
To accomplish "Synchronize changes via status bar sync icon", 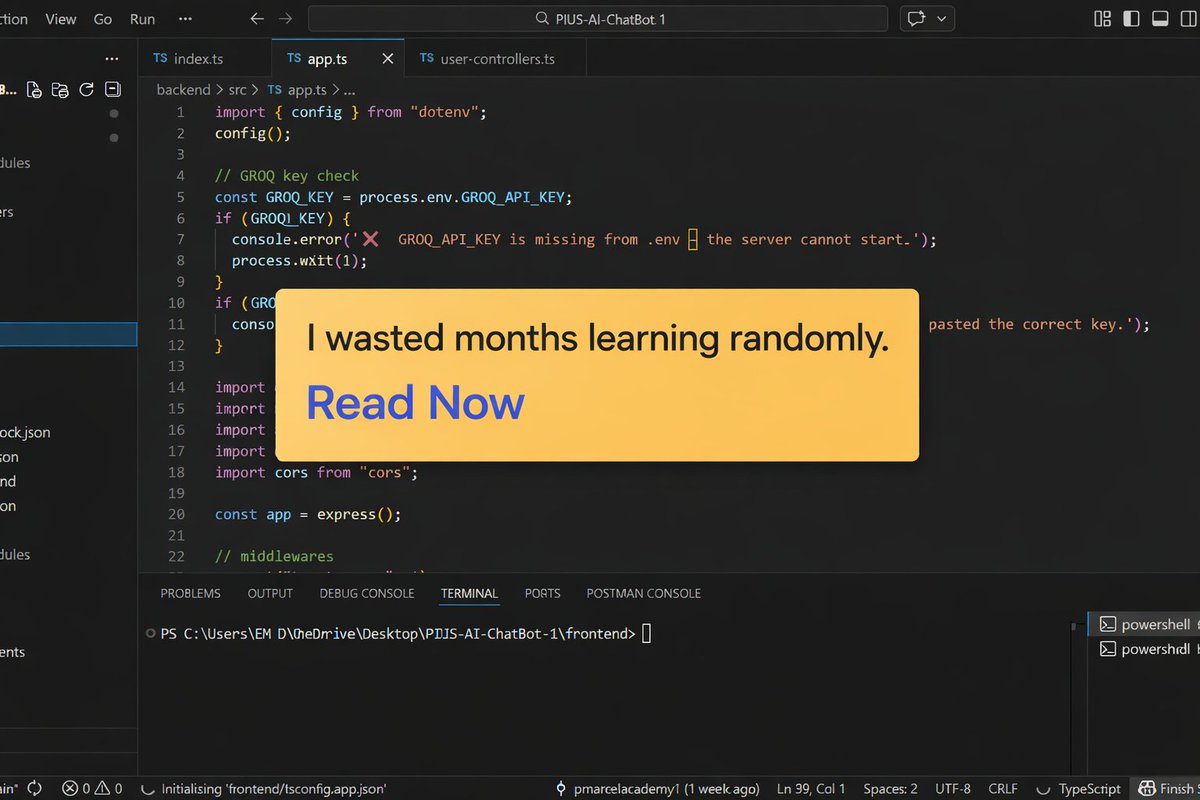I will point(35,788).
